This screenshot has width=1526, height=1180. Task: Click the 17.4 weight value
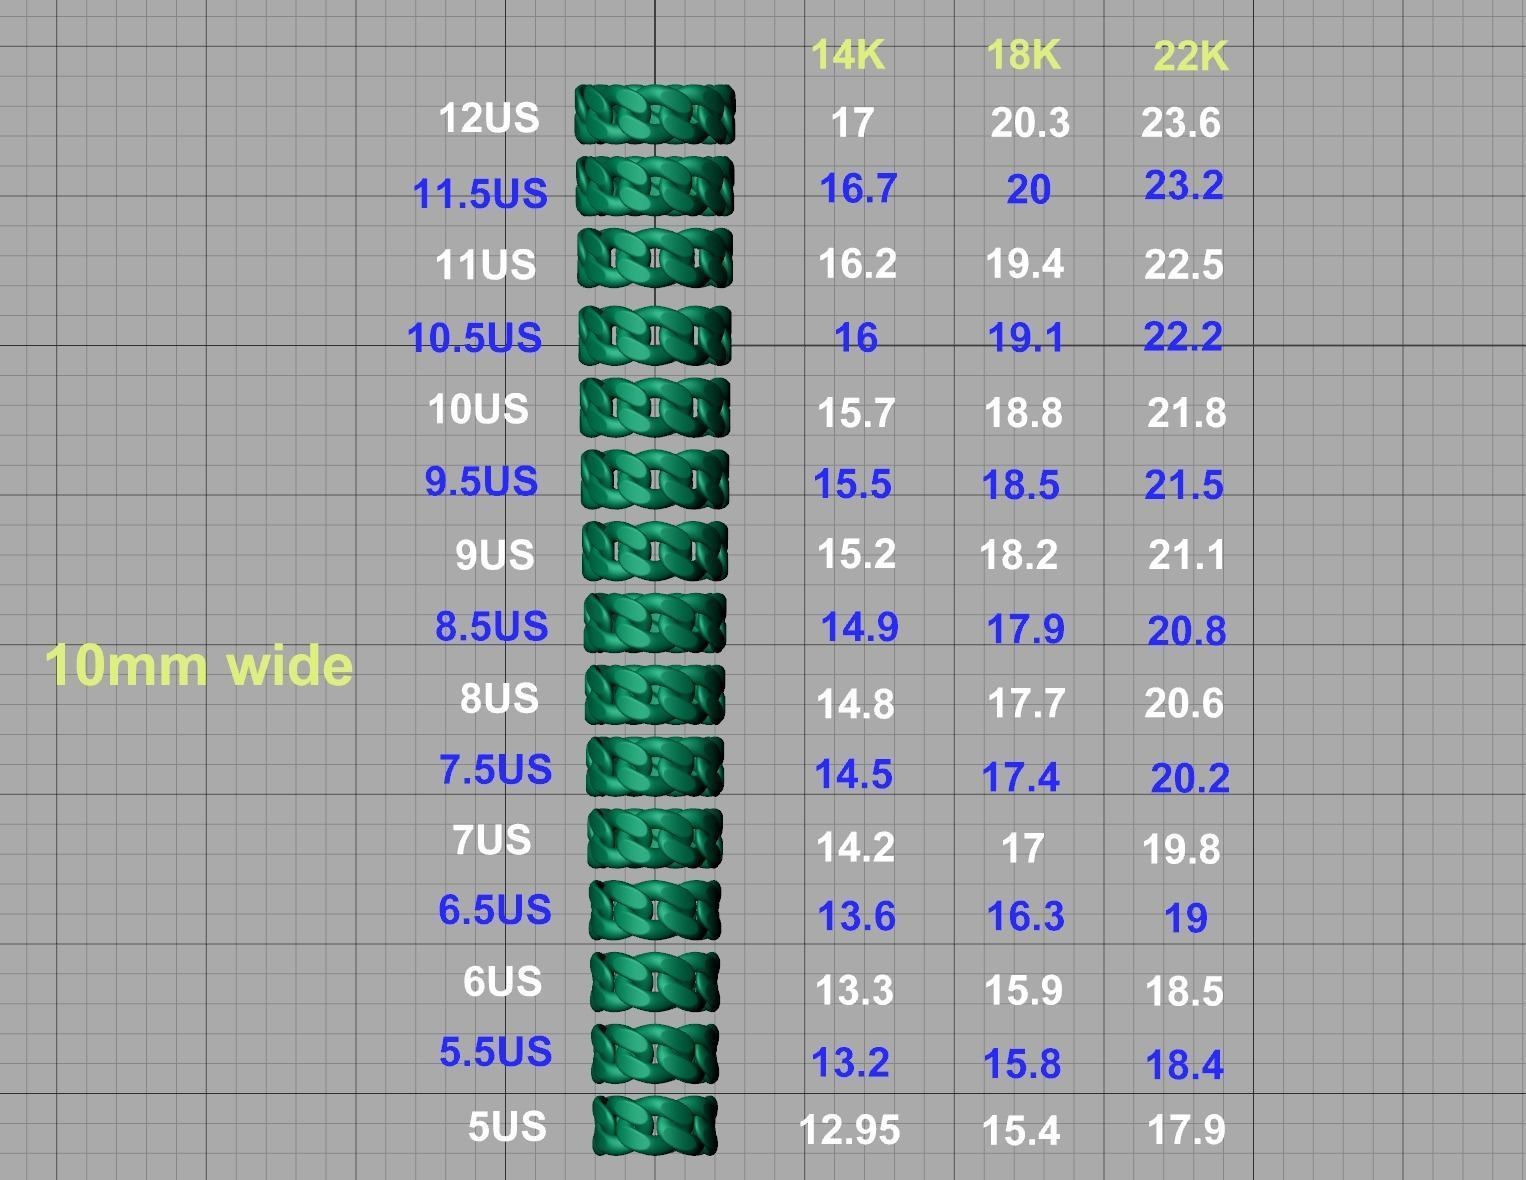click(1020, 777)
